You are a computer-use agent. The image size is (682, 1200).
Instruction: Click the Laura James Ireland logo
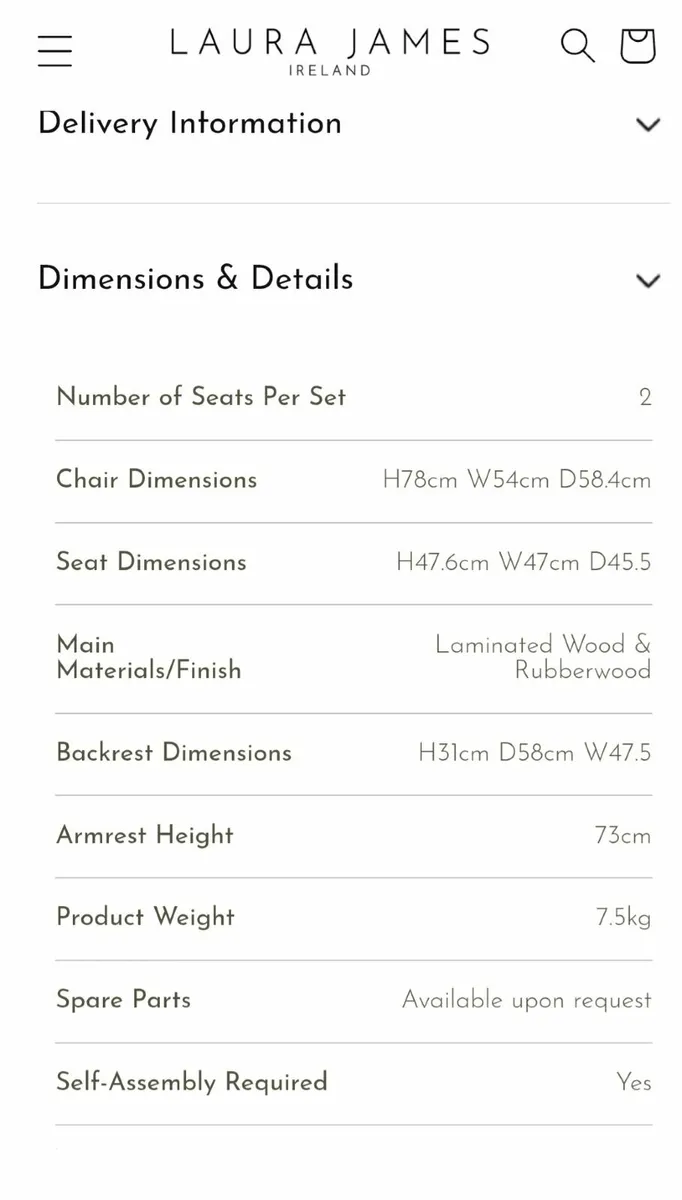331,45
